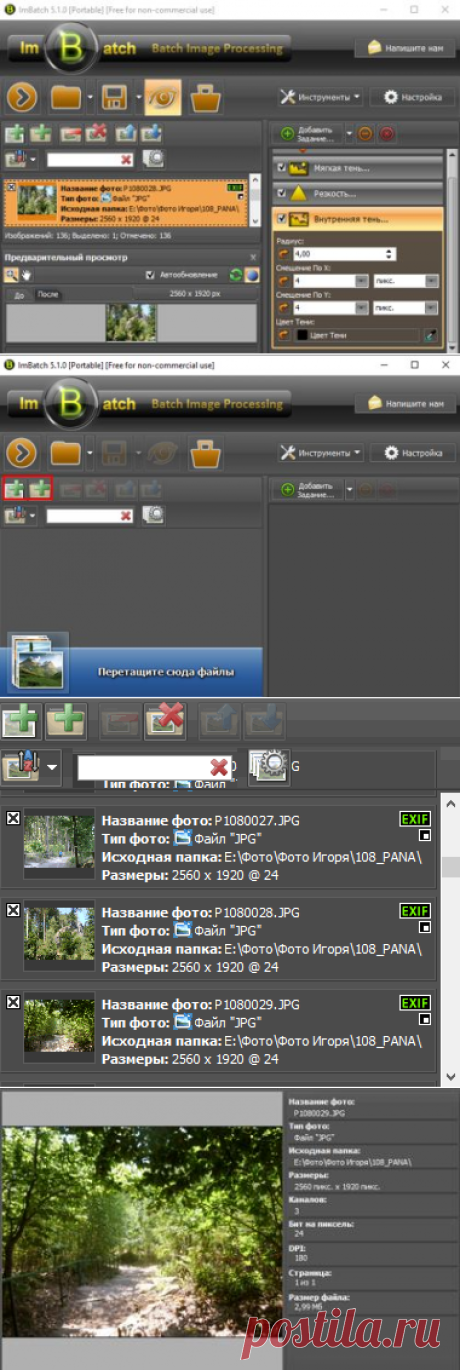Toggle the Мягкая тень task checkbox
460x1370 pixels.
click(281, 169)
